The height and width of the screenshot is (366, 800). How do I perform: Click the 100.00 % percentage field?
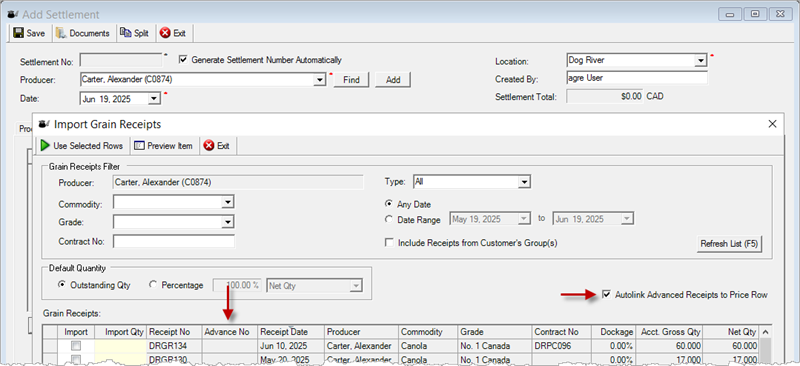pos(237,286)
